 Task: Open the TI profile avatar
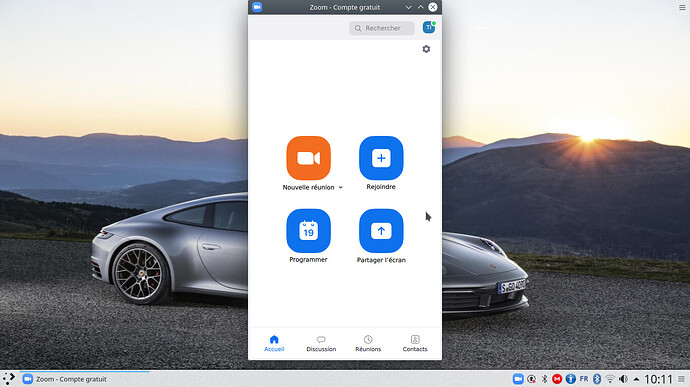pos(429,27)
